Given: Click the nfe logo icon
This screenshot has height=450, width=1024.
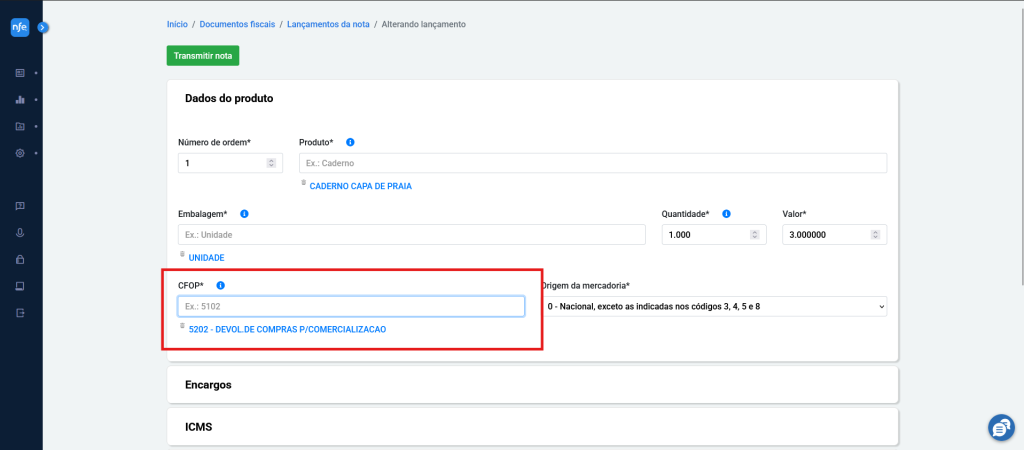Looking at the screenshot, I should click(20, 28).
